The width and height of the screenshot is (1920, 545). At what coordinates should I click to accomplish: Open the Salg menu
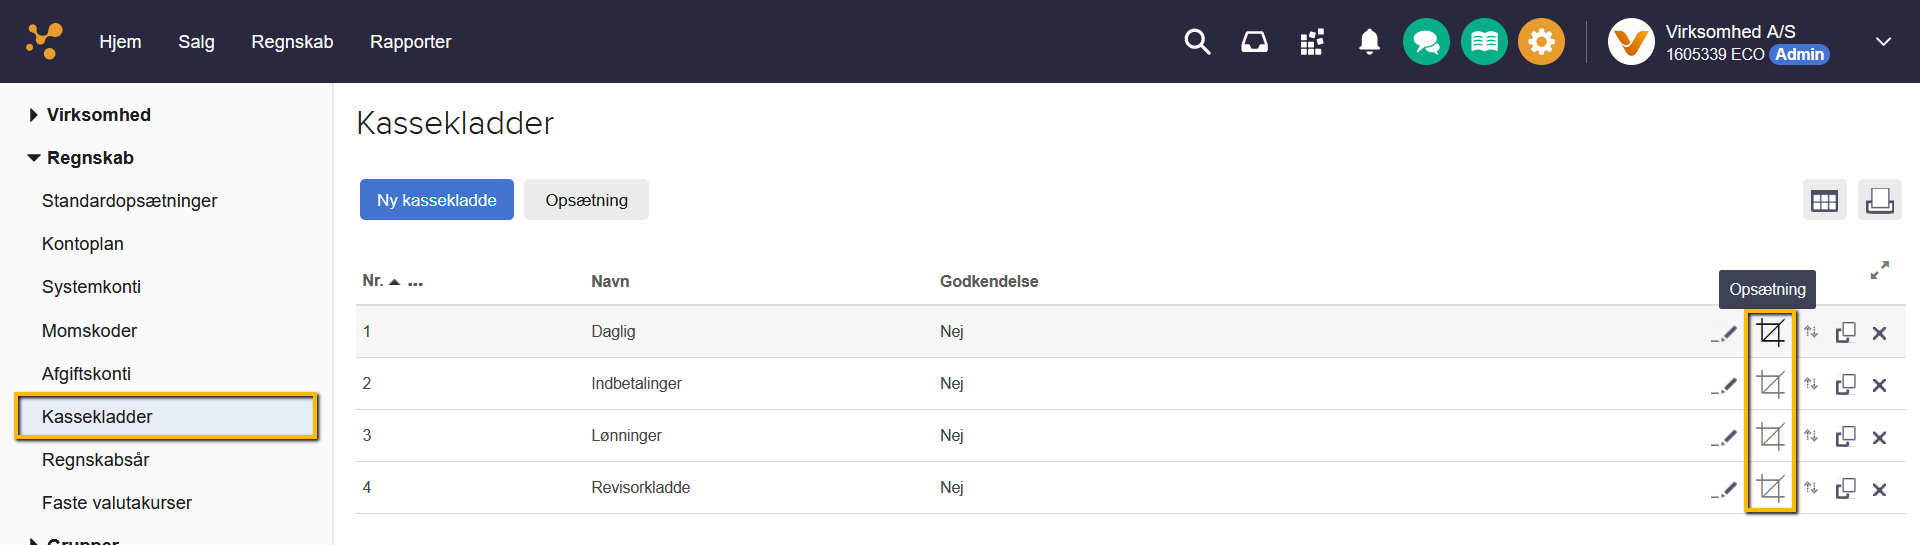point(196,42)
